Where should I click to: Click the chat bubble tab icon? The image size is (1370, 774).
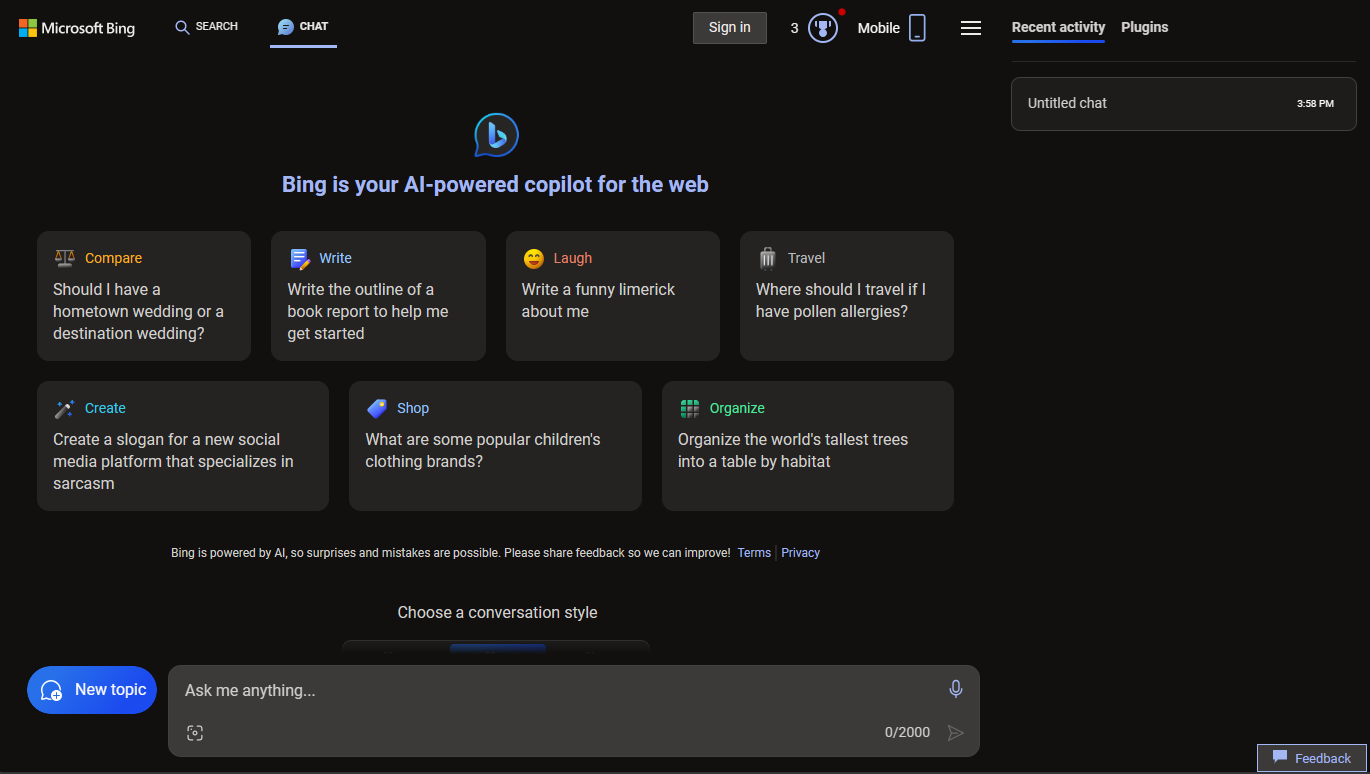click(x=286, y=27)
